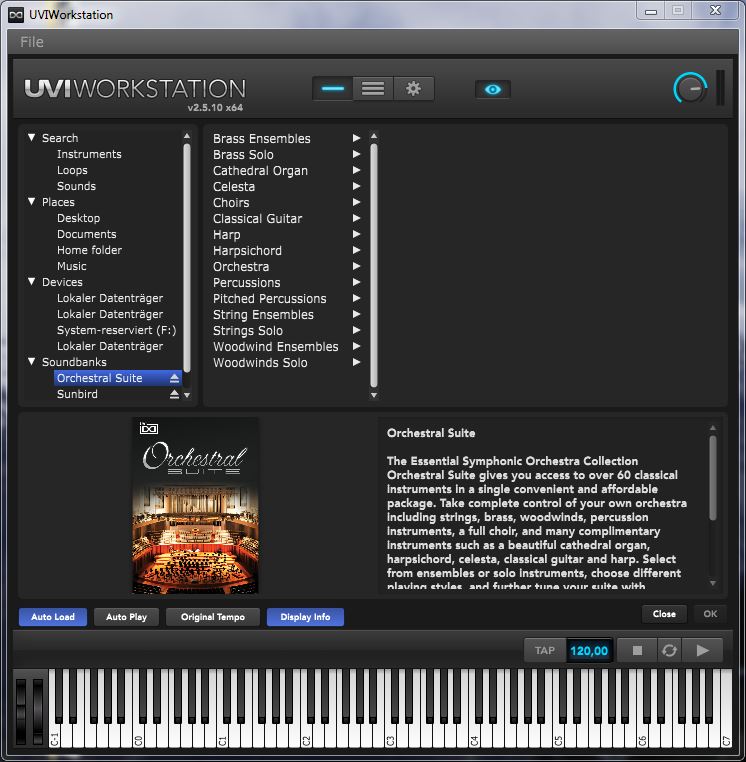The height and width of the screenshot is (762, 746).
Task: Select Woodwinds Solo category
Action: pos(260,363)
